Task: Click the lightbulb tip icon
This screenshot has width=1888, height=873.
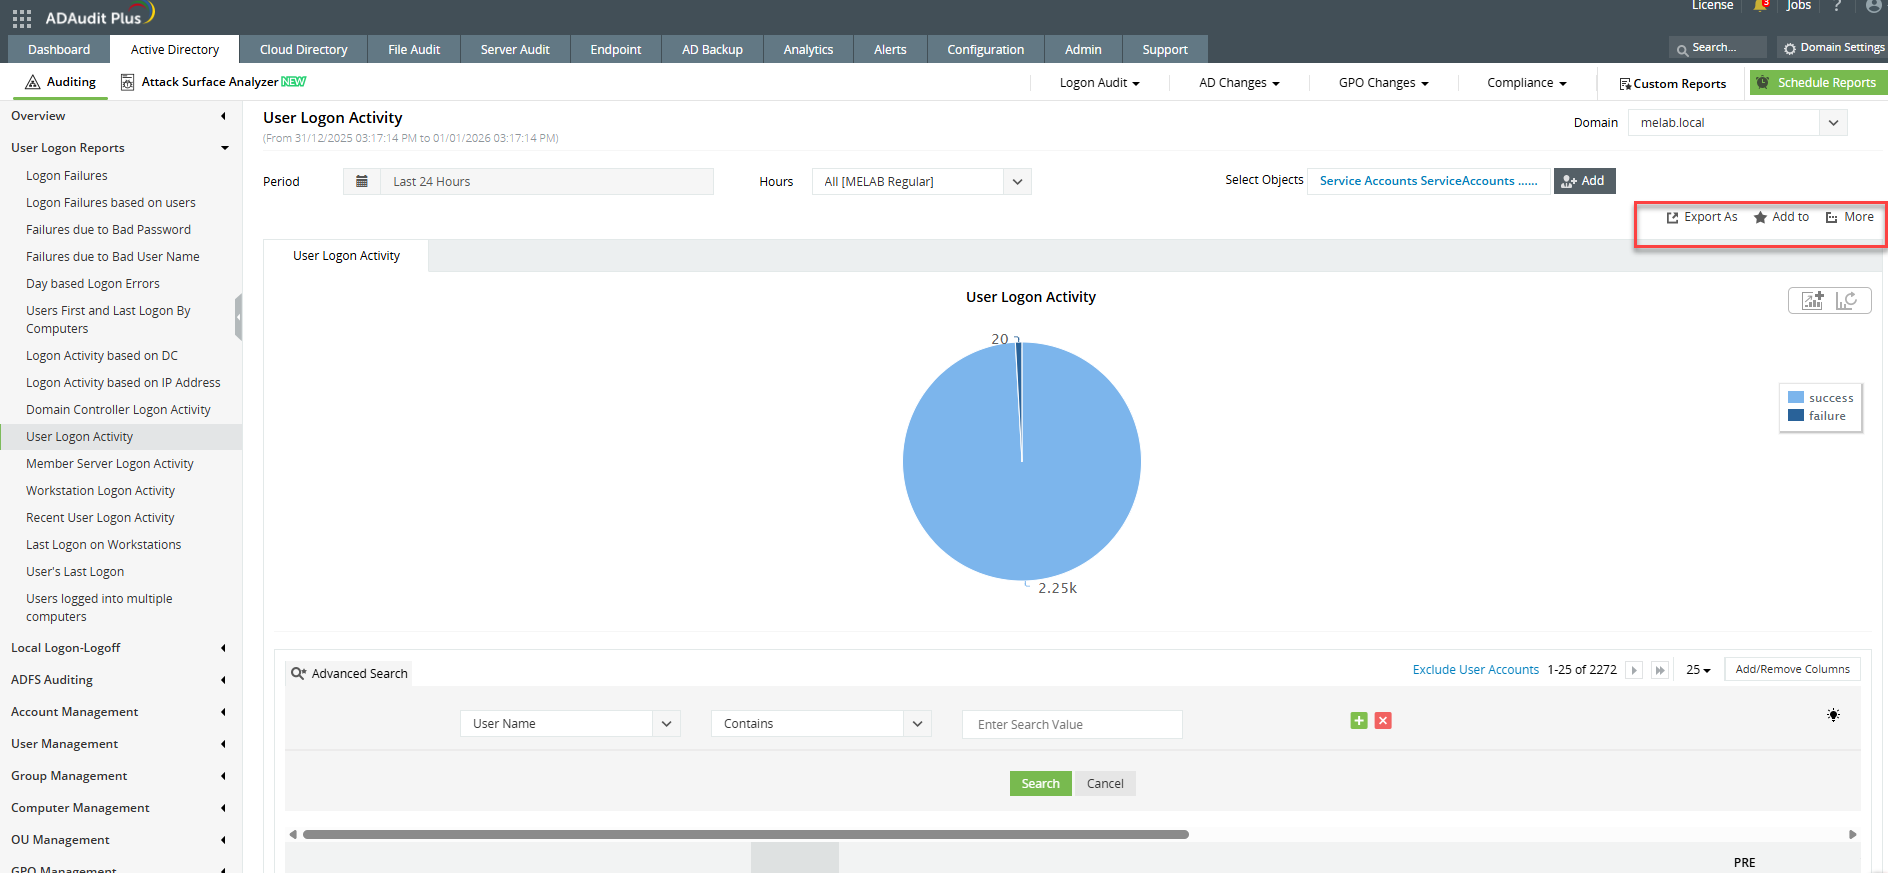Action: pyautogui.click(x=1833, y=715)
